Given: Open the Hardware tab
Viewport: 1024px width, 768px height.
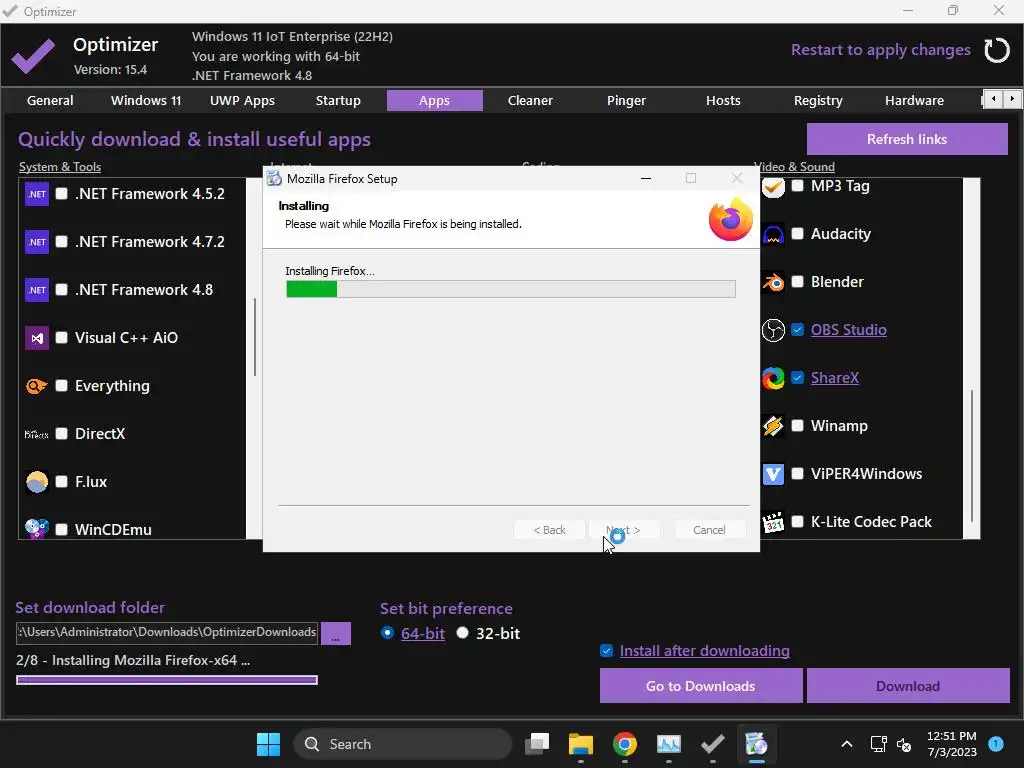Looking at the screenshot, I should pyautogui.click(x=914, y=101).
